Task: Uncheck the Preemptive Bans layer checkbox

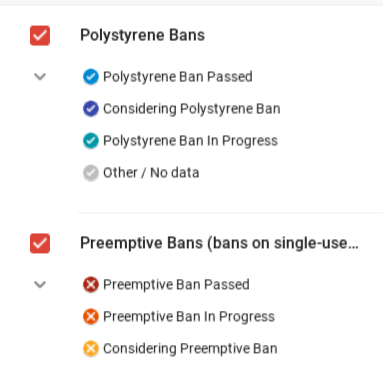Action: [40, 243]
